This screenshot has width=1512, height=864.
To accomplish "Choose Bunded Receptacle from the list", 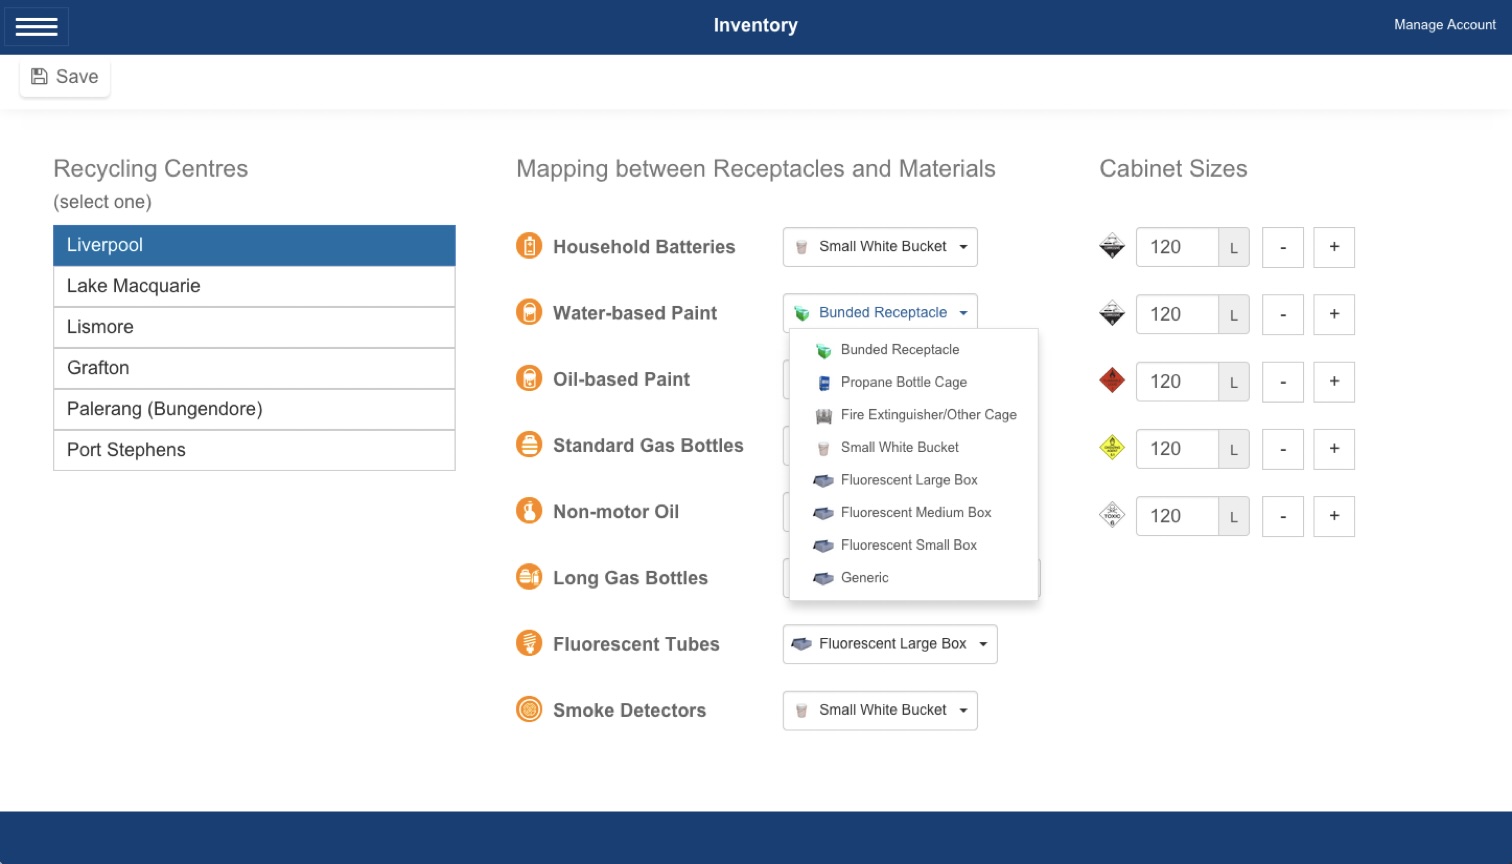I will pyautogui.click(x=914, y=350).
